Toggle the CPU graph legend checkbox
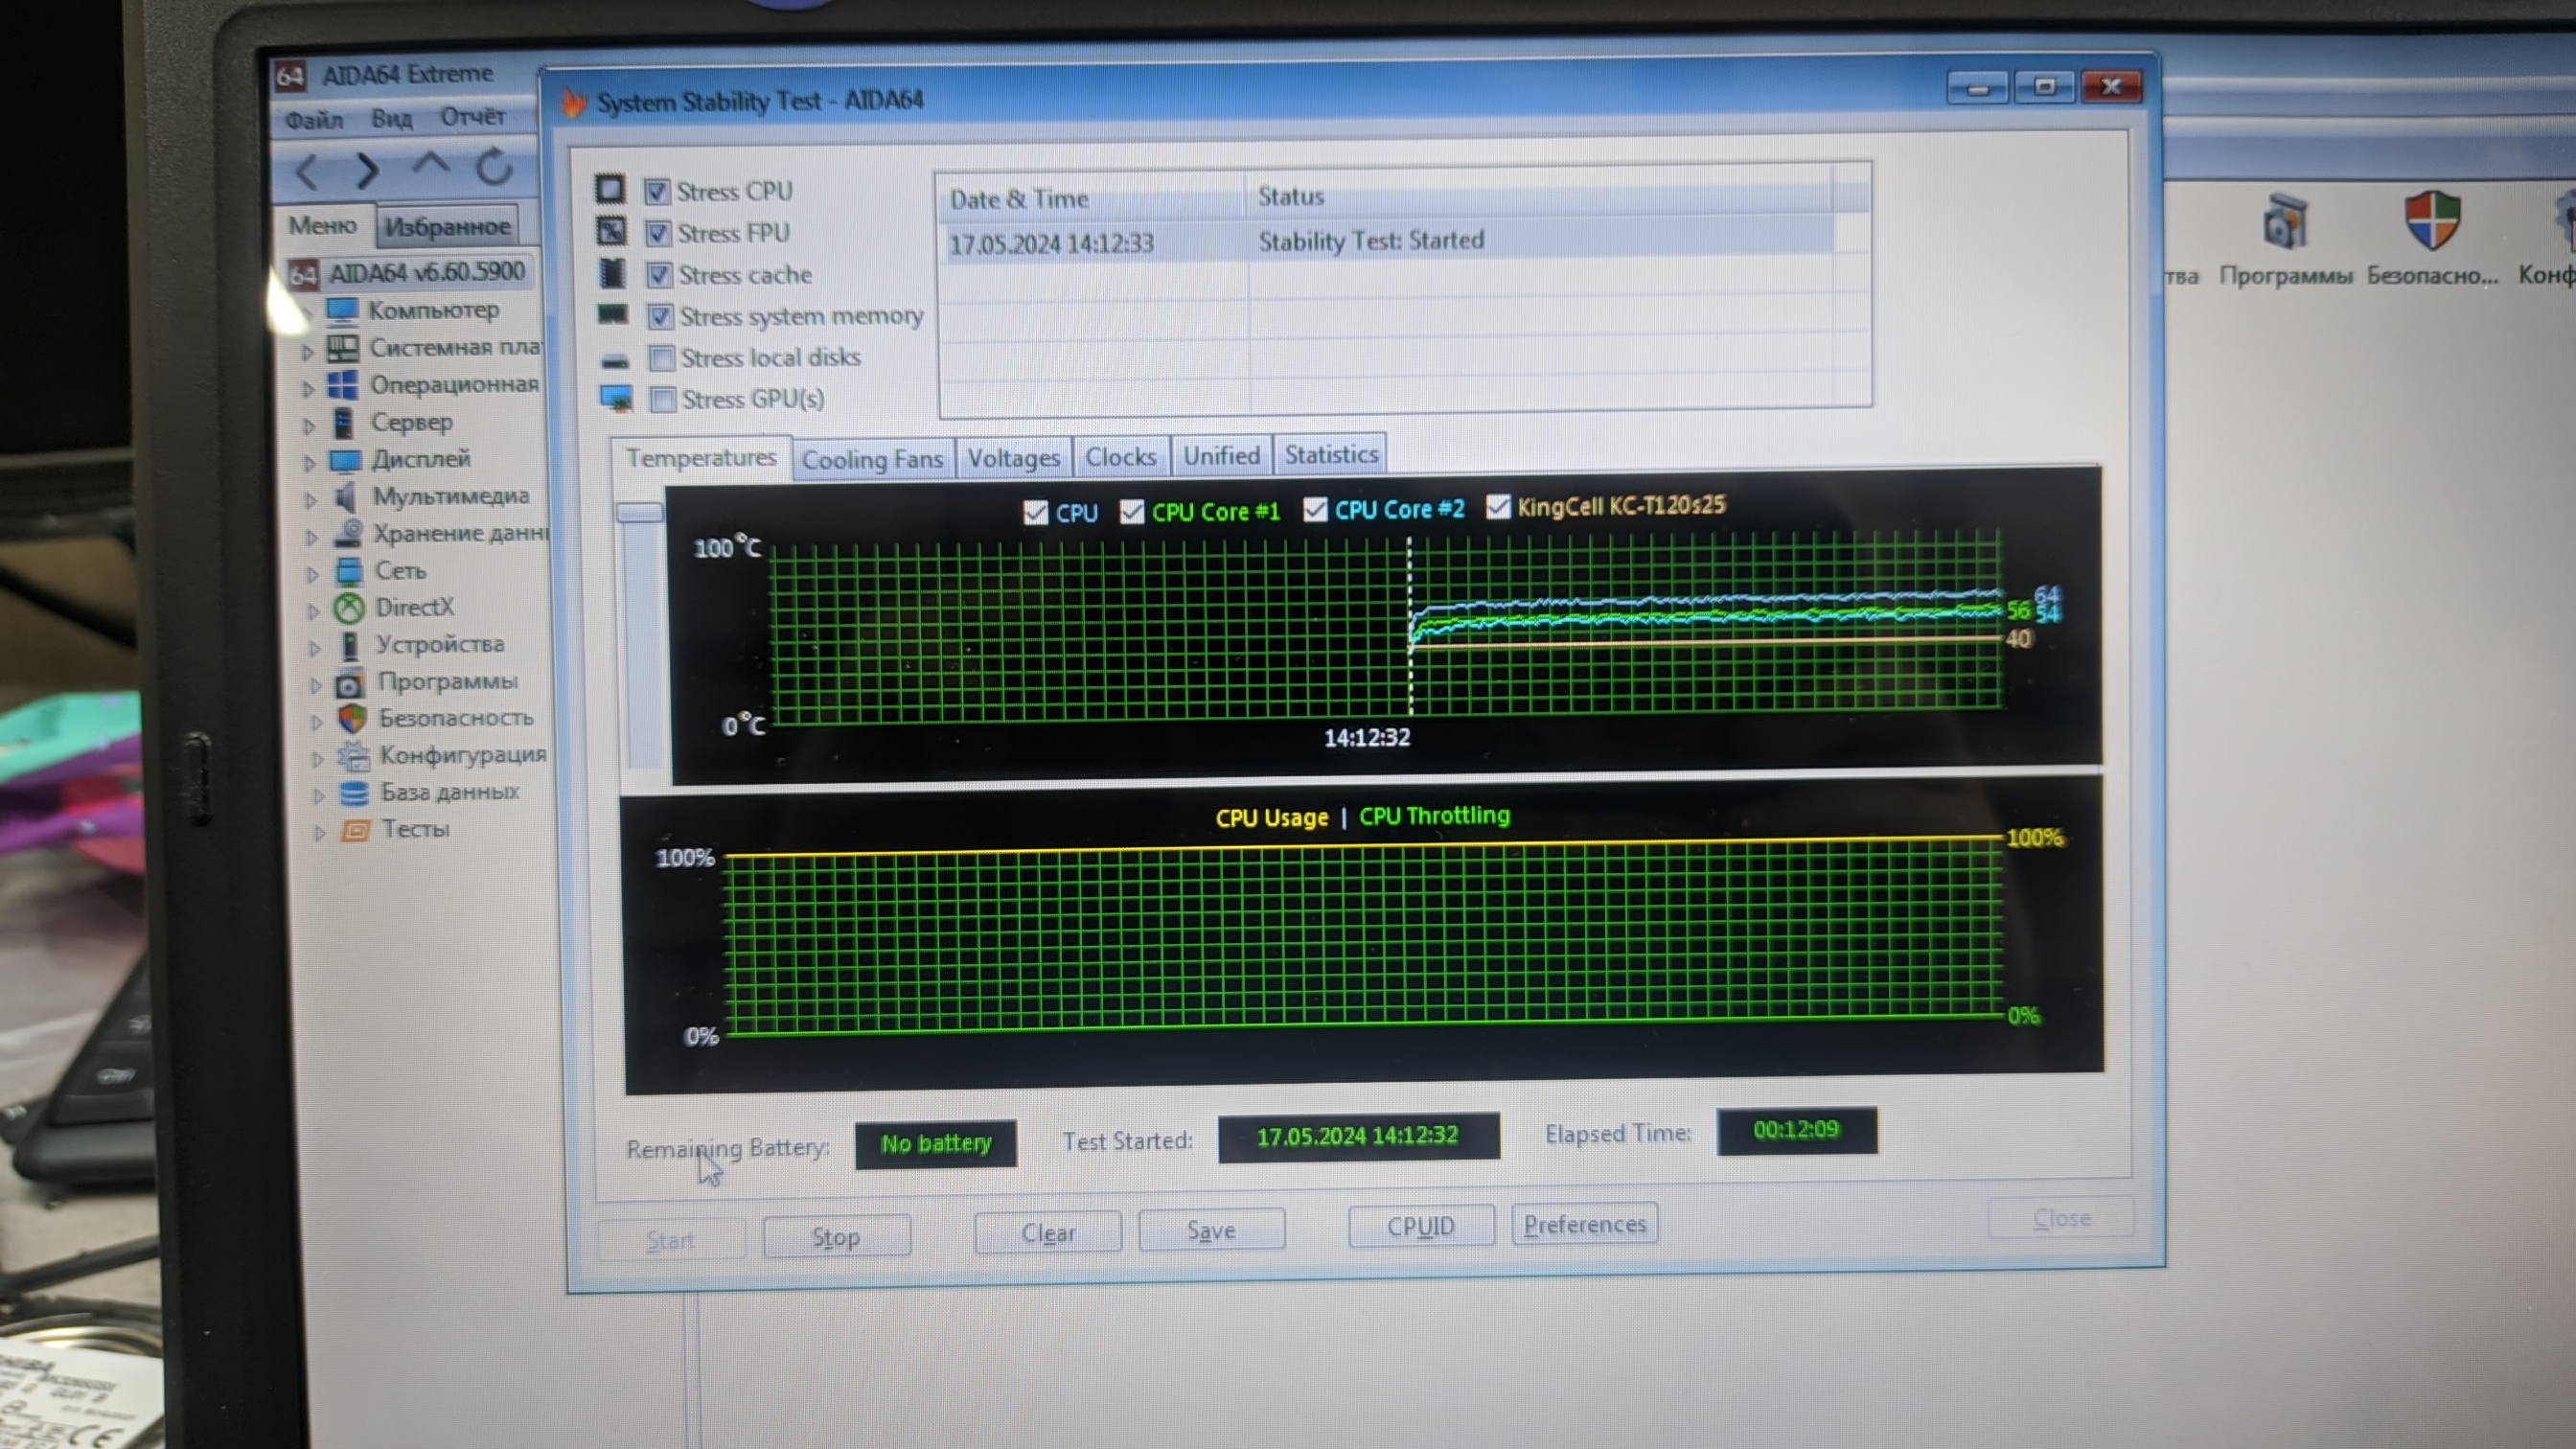 pos(1036,513)
